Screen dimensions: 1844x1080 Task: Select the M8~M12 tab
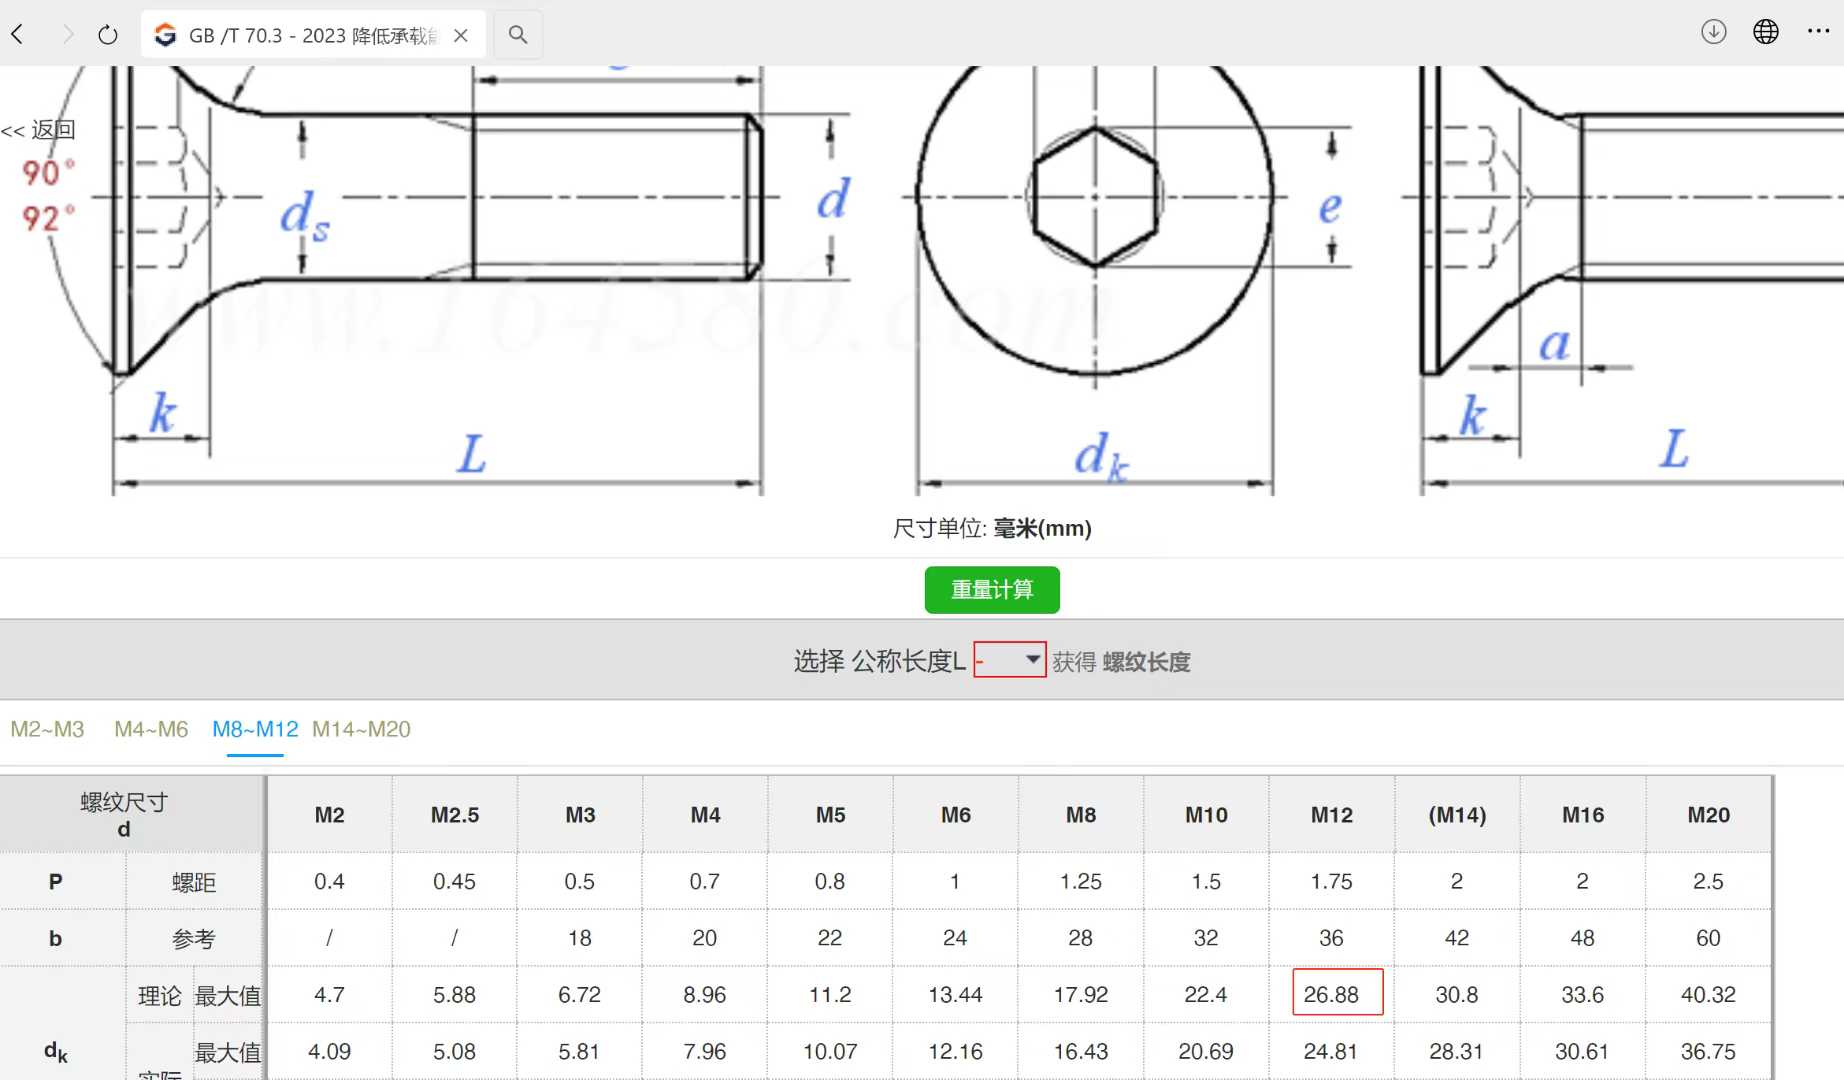click(255, 729)
